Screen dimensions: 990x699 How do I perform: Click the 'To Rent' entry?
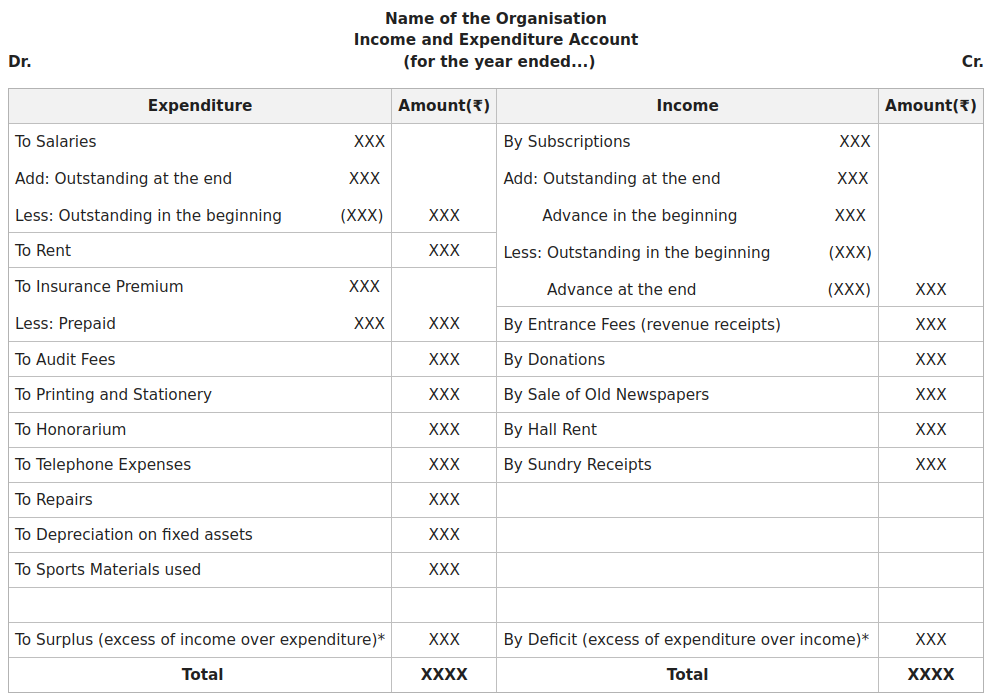click(43, 251)
